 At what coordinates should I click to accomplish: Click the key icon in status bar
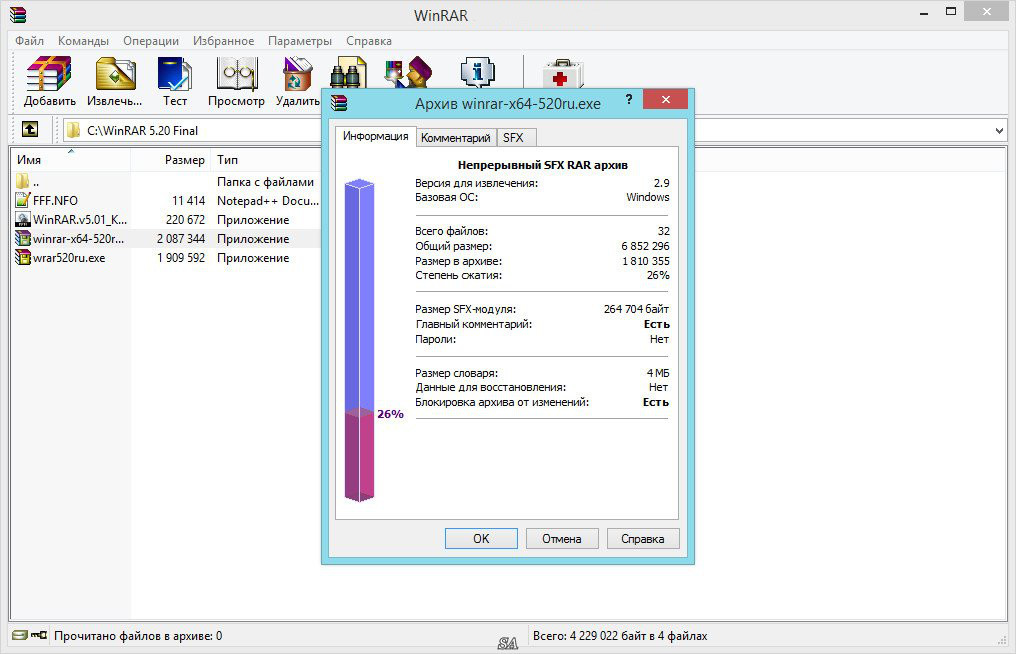click(39, 635)
